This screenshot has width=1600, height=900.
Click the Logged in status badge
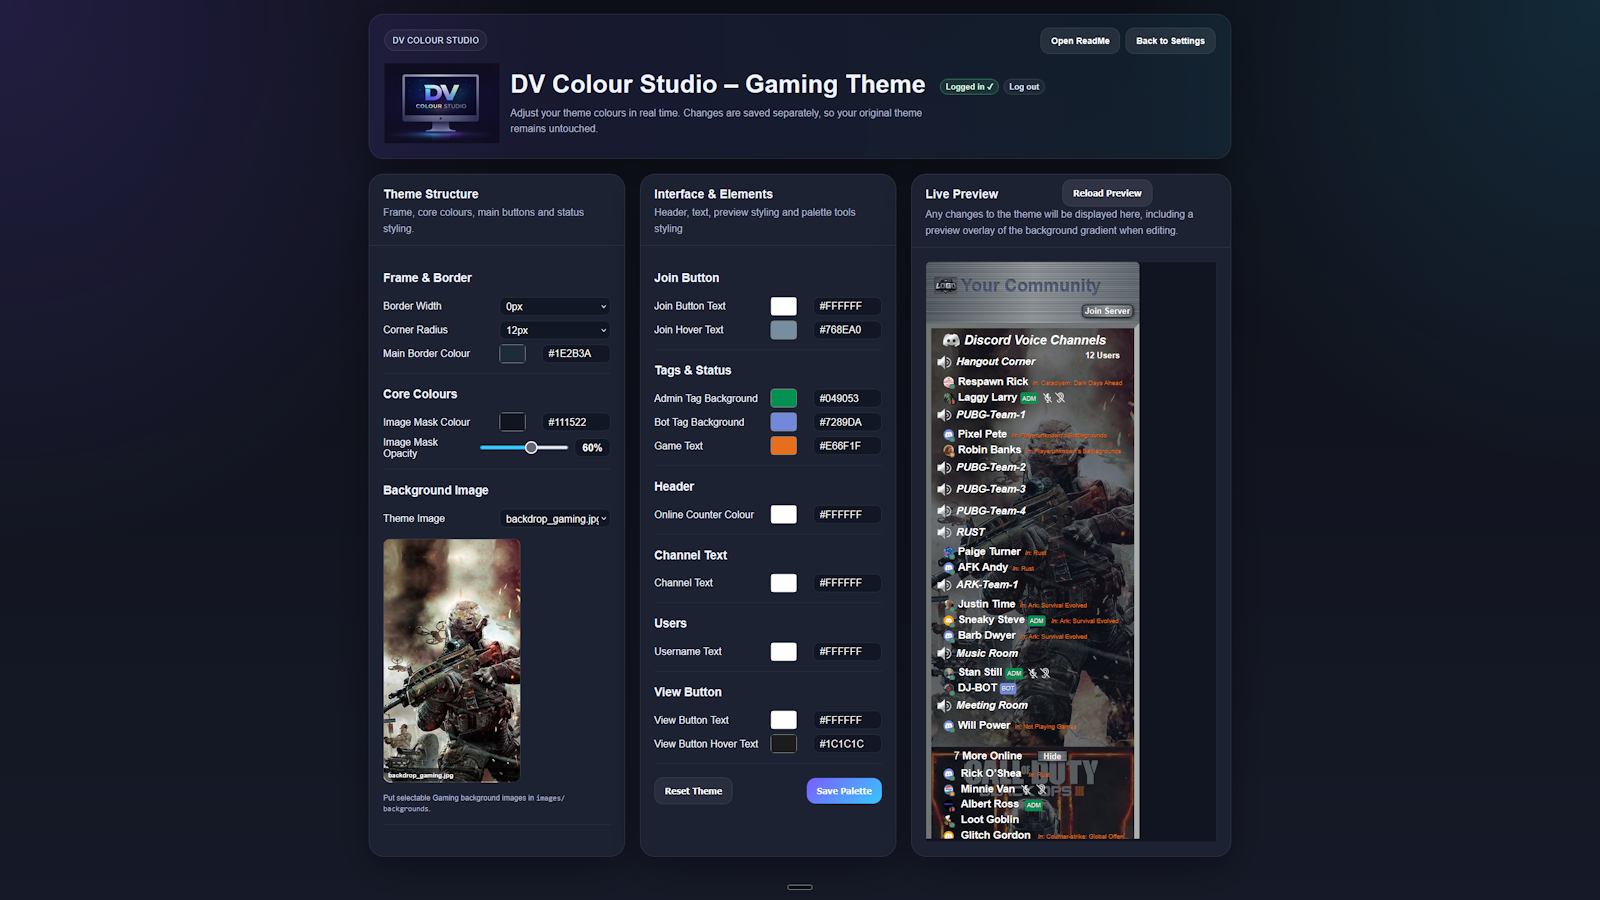969,87
